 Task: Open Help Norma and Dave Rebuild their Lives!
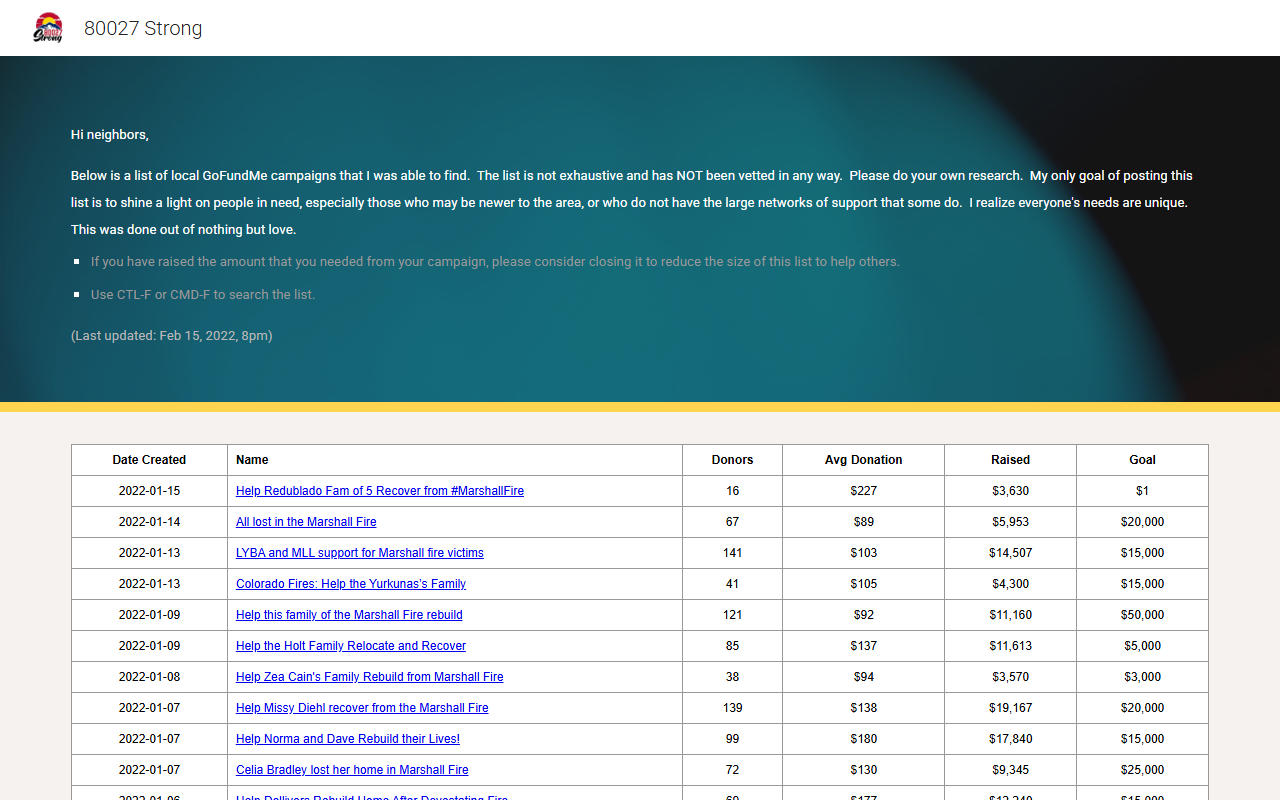[x=348, y=739]
